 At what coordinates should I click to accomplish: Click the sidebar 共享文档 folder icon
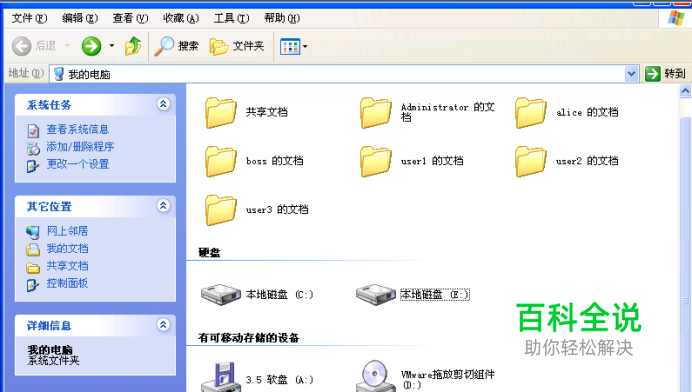pos(33,268)
